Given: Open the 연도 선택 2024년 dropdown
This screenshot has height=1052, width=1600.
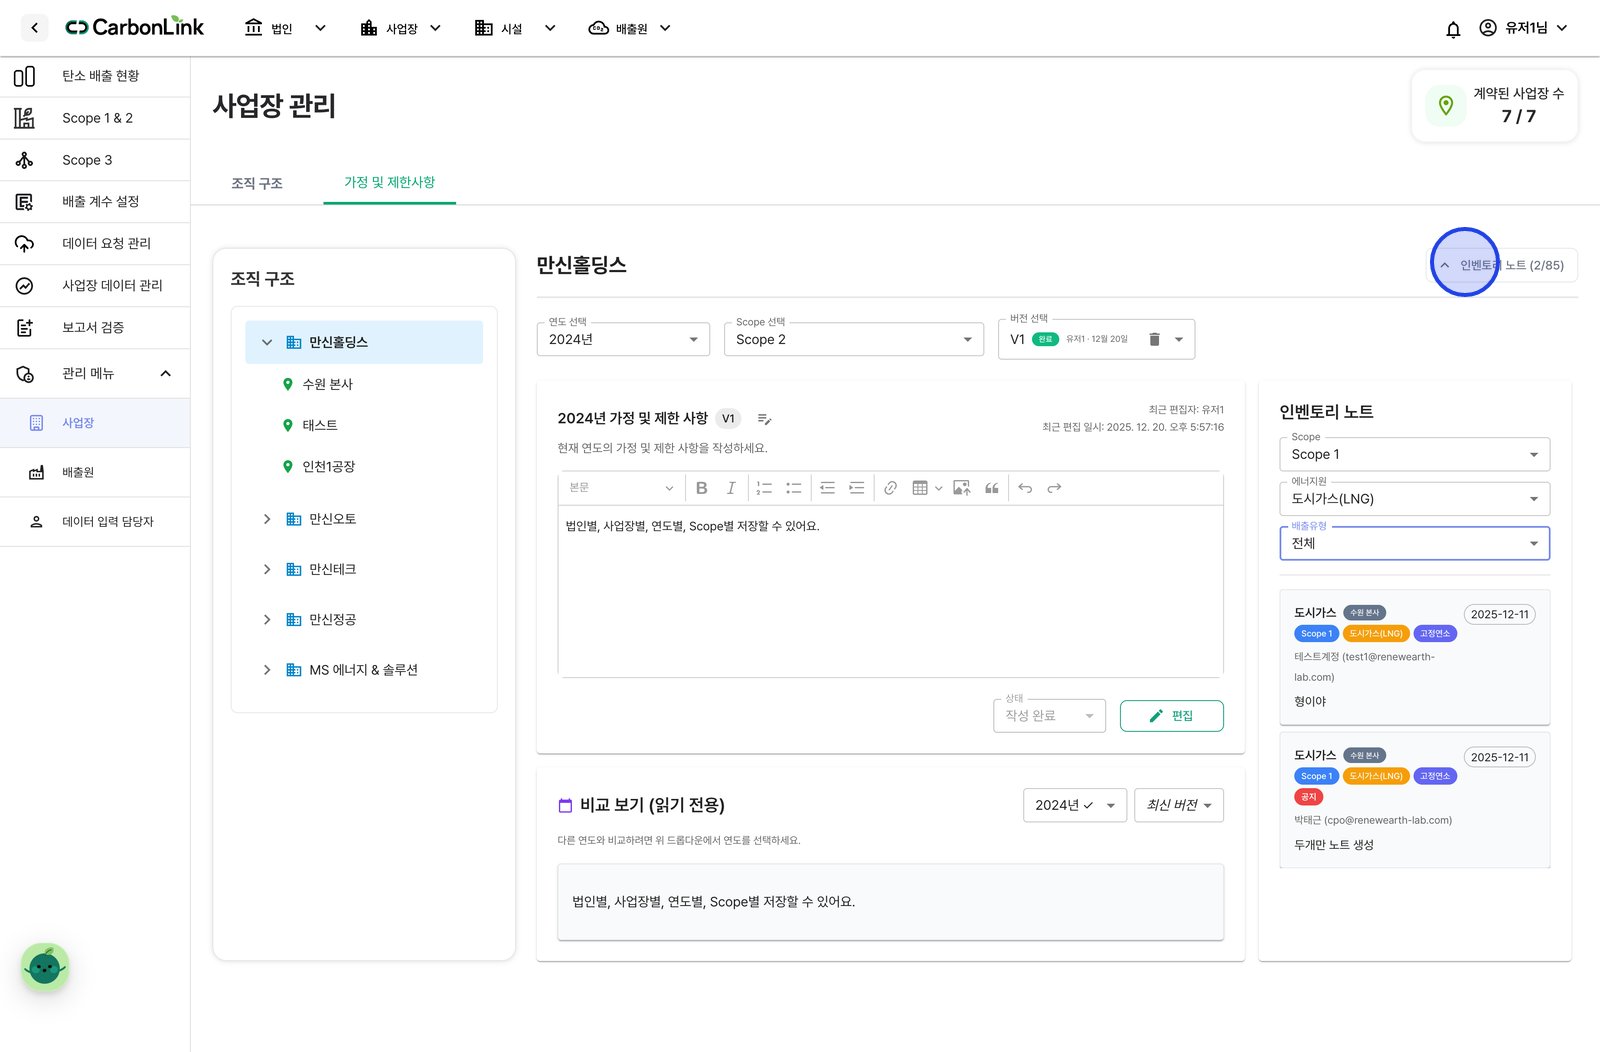Looking at the screenshot, I should click(x=623, y=339).
